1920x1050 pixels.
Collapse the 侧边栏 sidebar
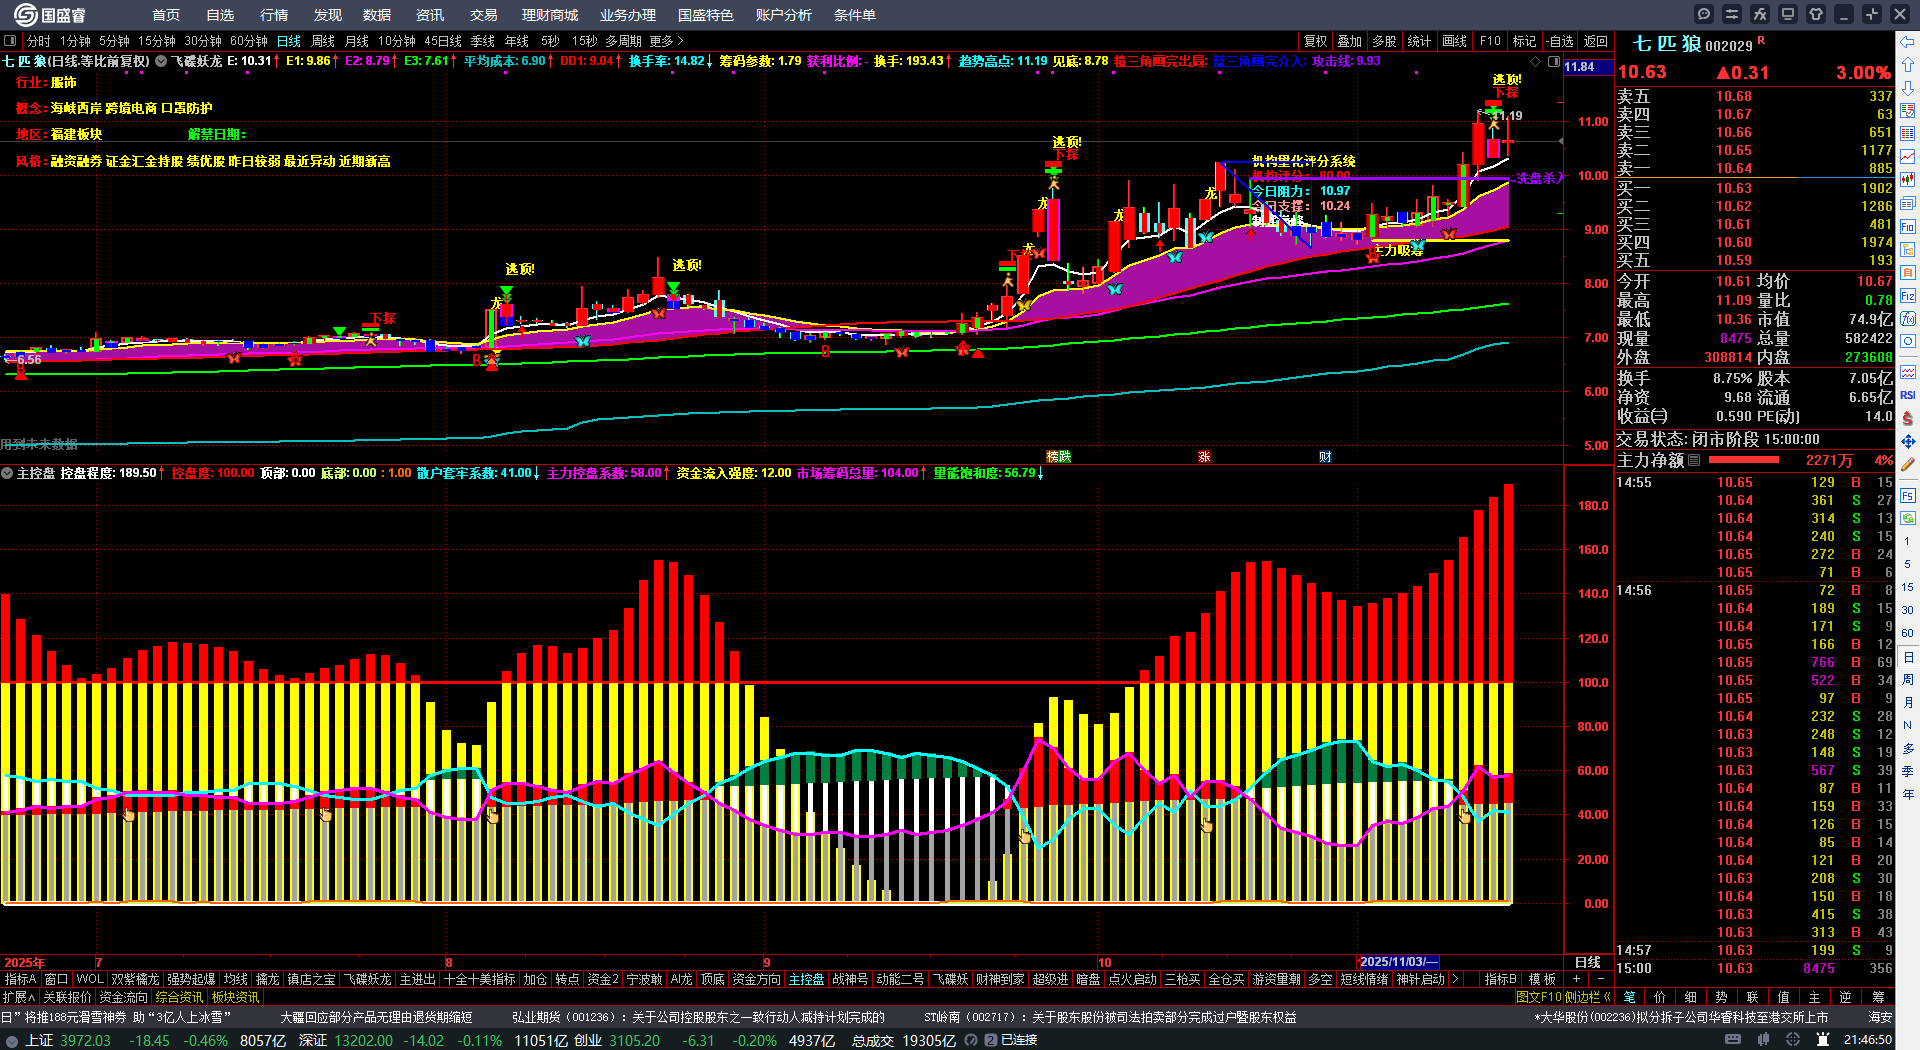pyautogui.click(x=1588, y=997)
